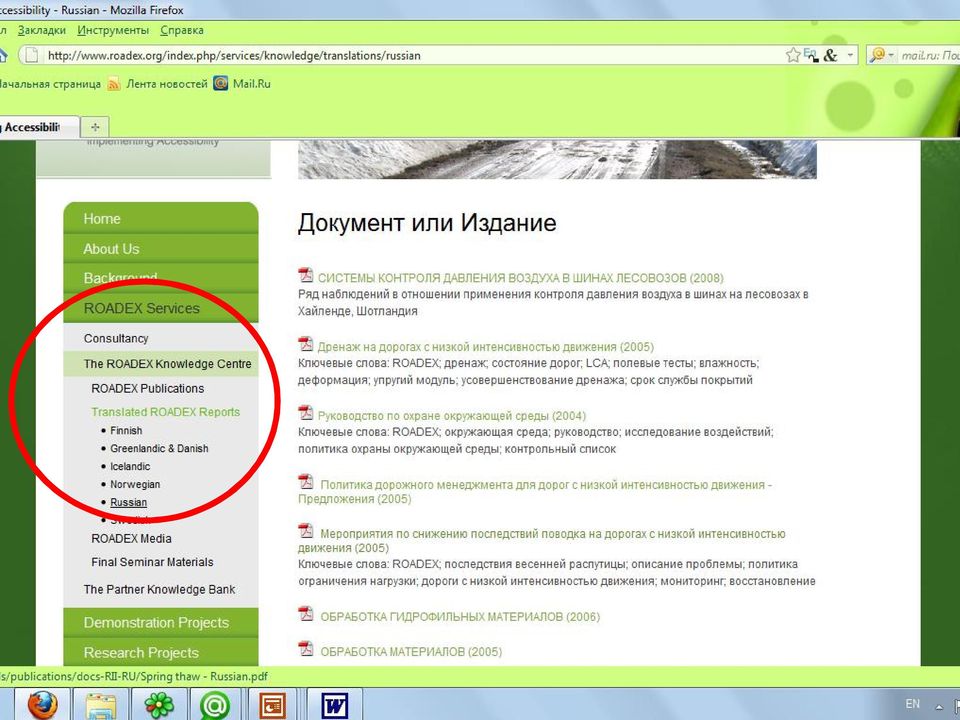Open PDF icon for Руководство по охране окружающей среды
The height and width of the screenshot is (720, 960).
pyautogui.click(x=306, y=413)
